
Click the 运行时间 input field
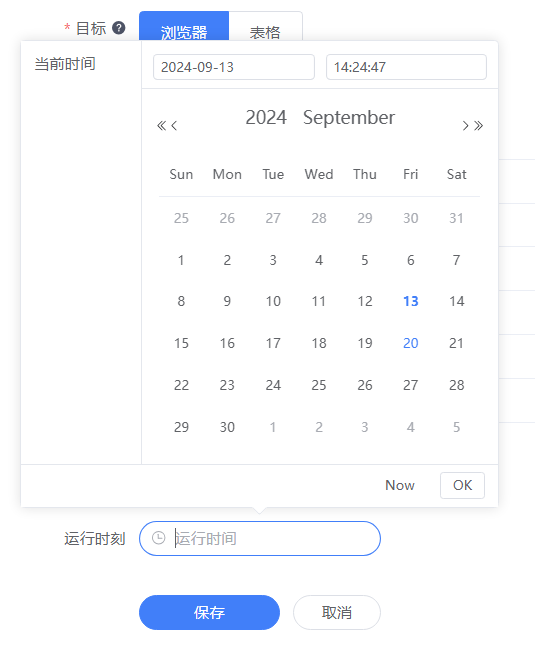pyautogui.click(x=260, y=538)
